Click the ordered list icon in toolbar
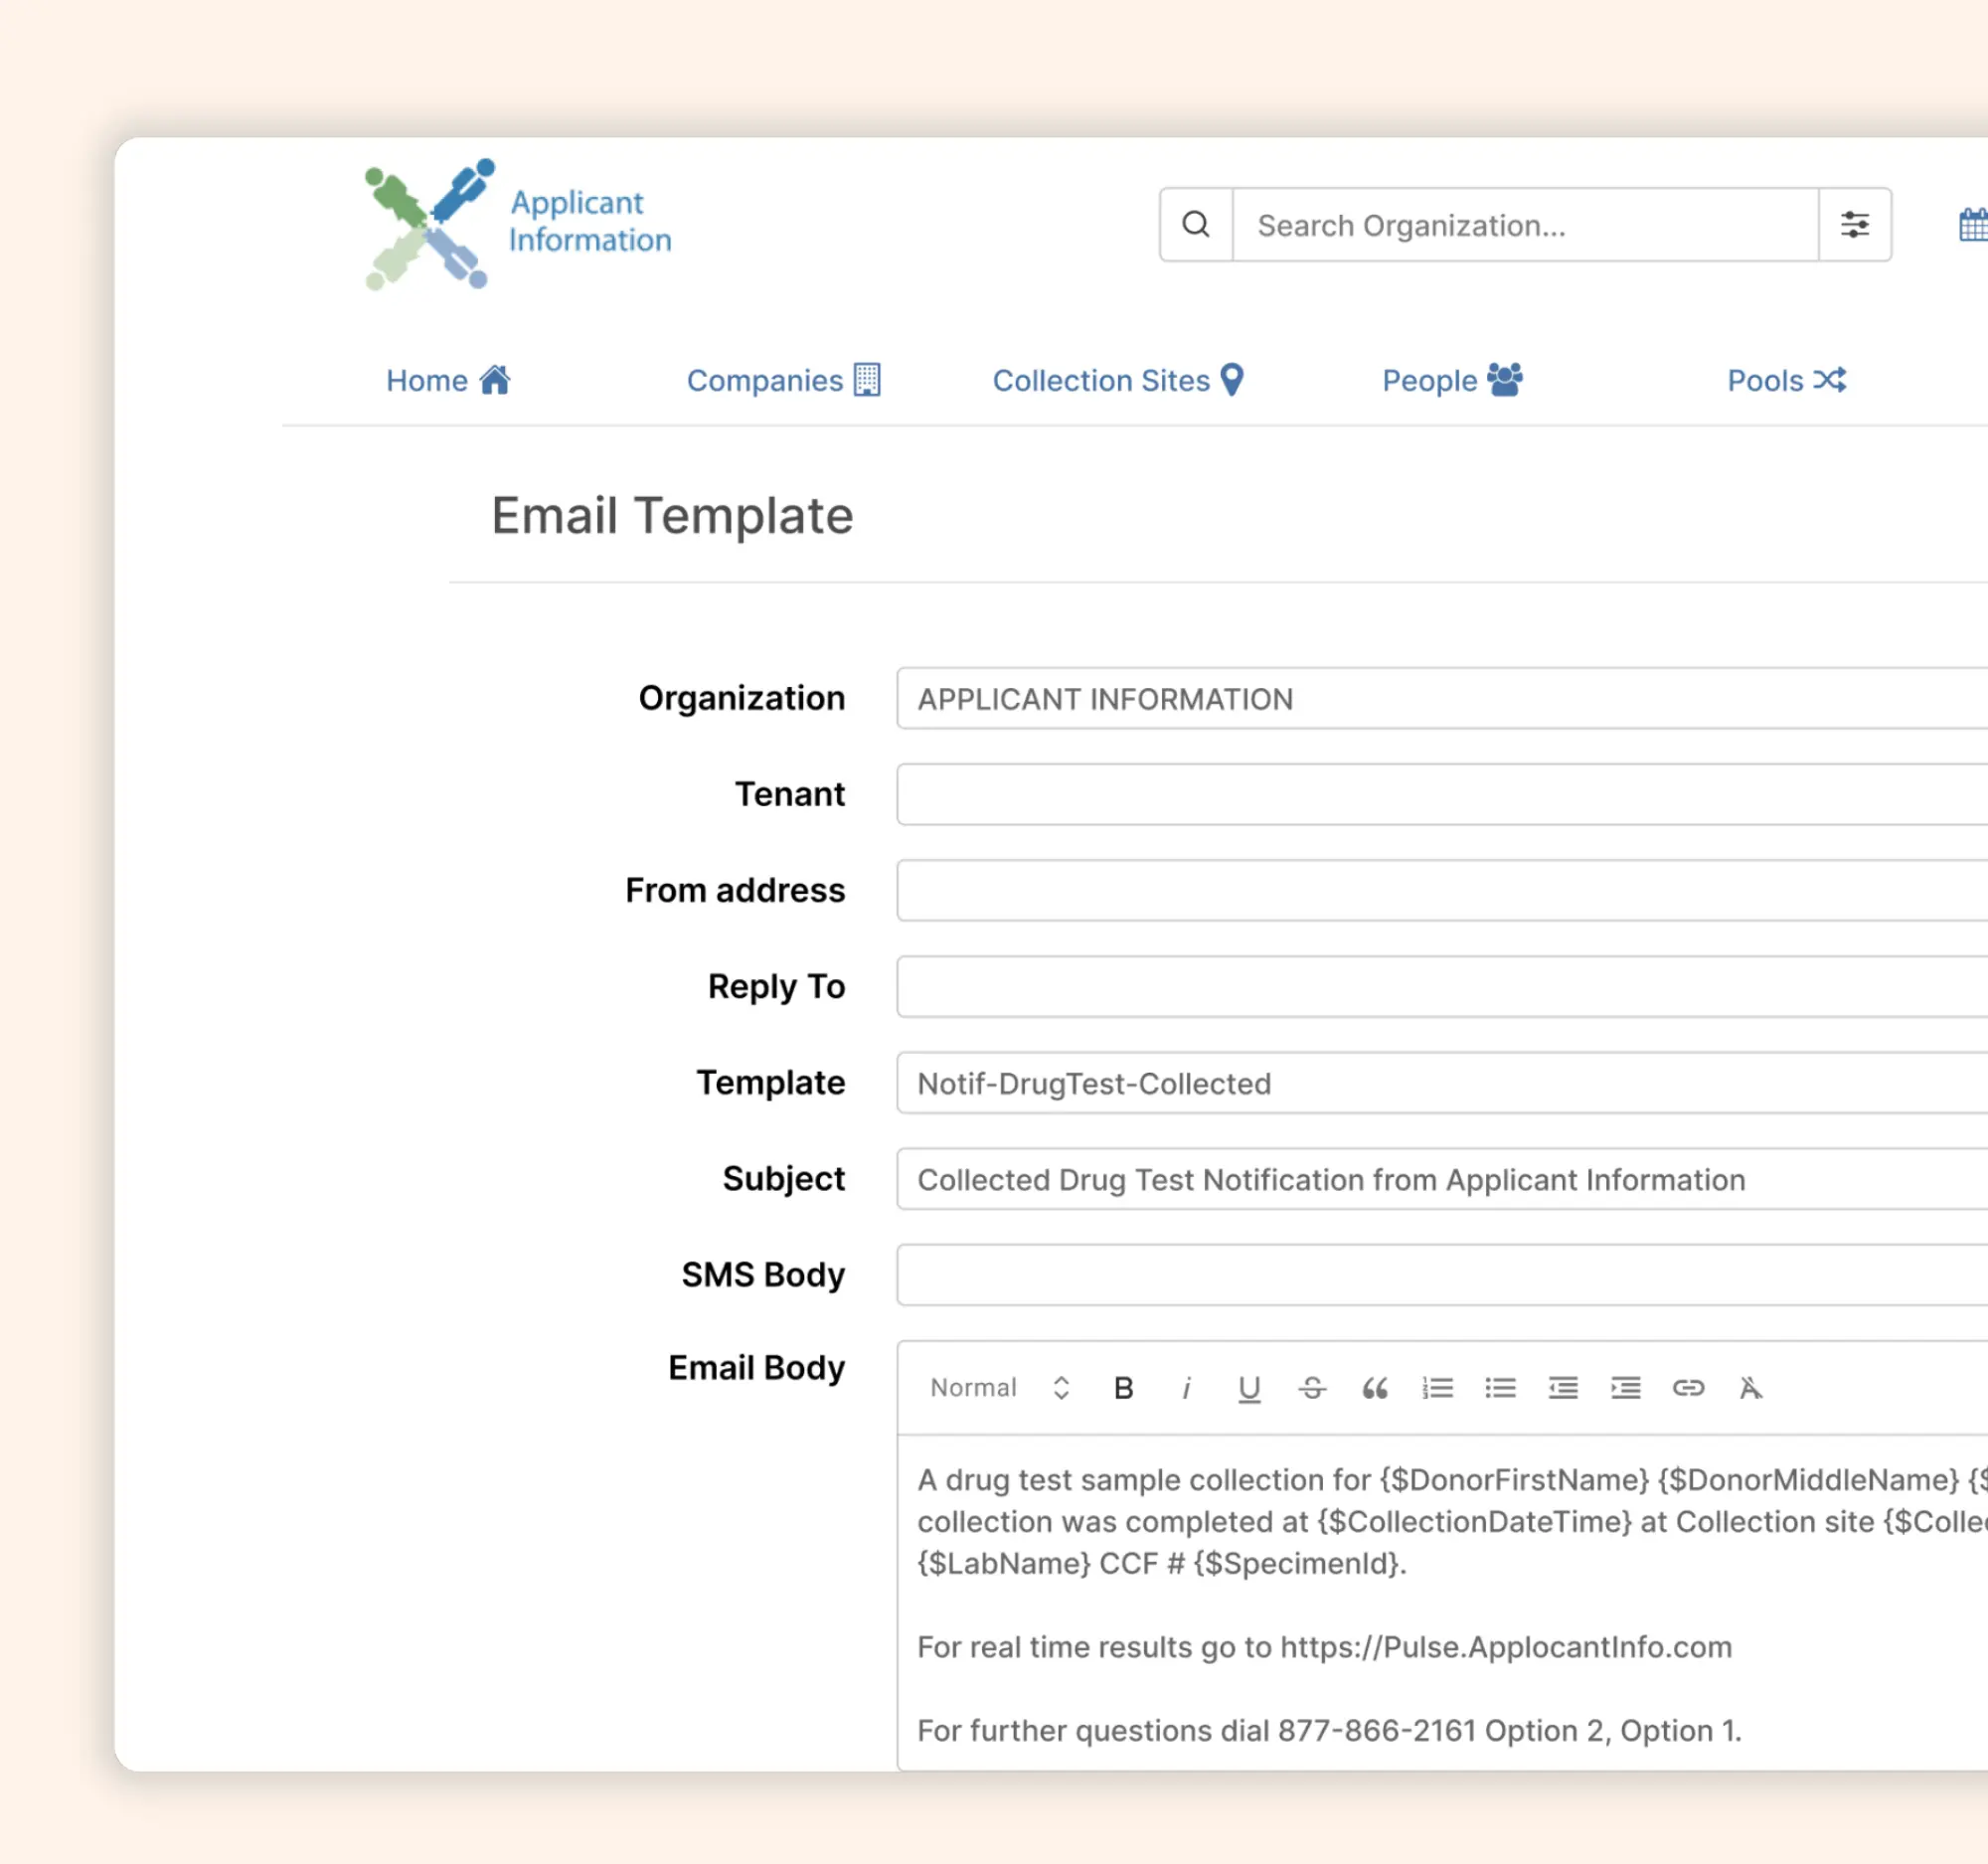The width and height of the screenshot is (1988, 1864). pos(1436,1388)
